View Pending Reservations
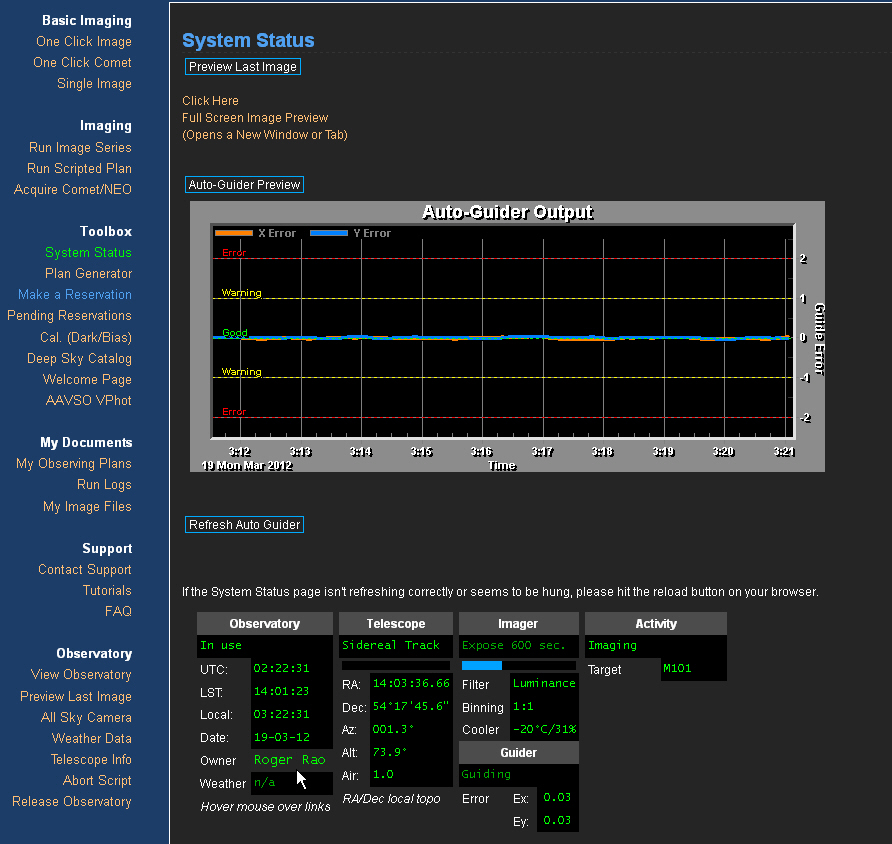 click(x=69, y=316)
